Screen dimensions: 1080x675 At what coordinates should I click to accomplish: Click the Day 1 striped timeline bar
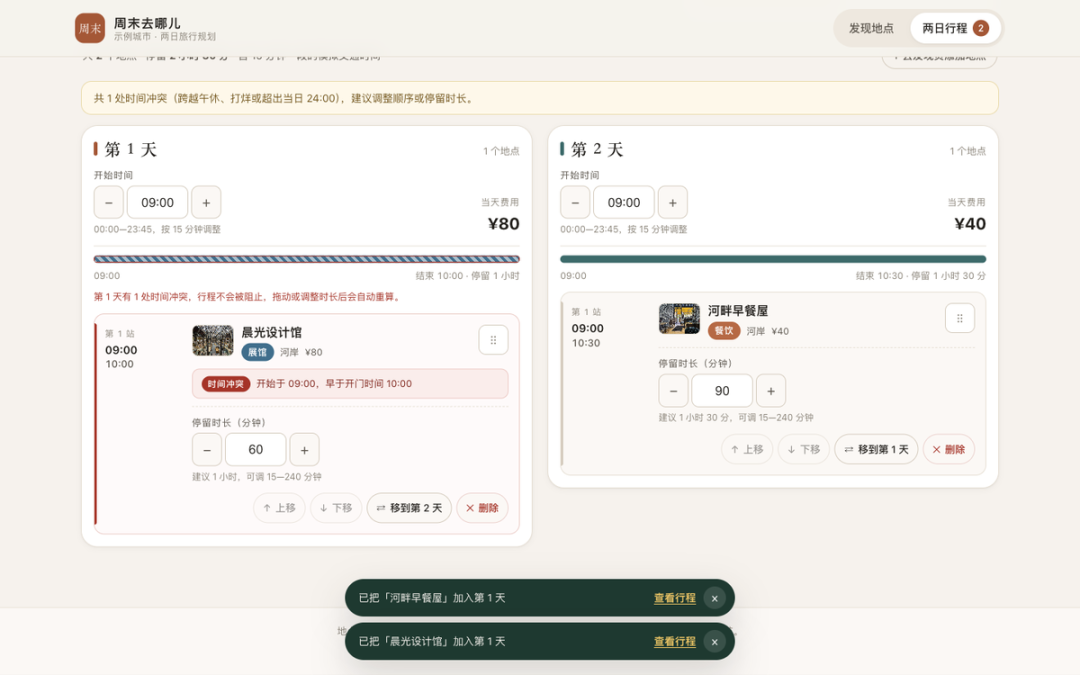[x=307, y=260]
